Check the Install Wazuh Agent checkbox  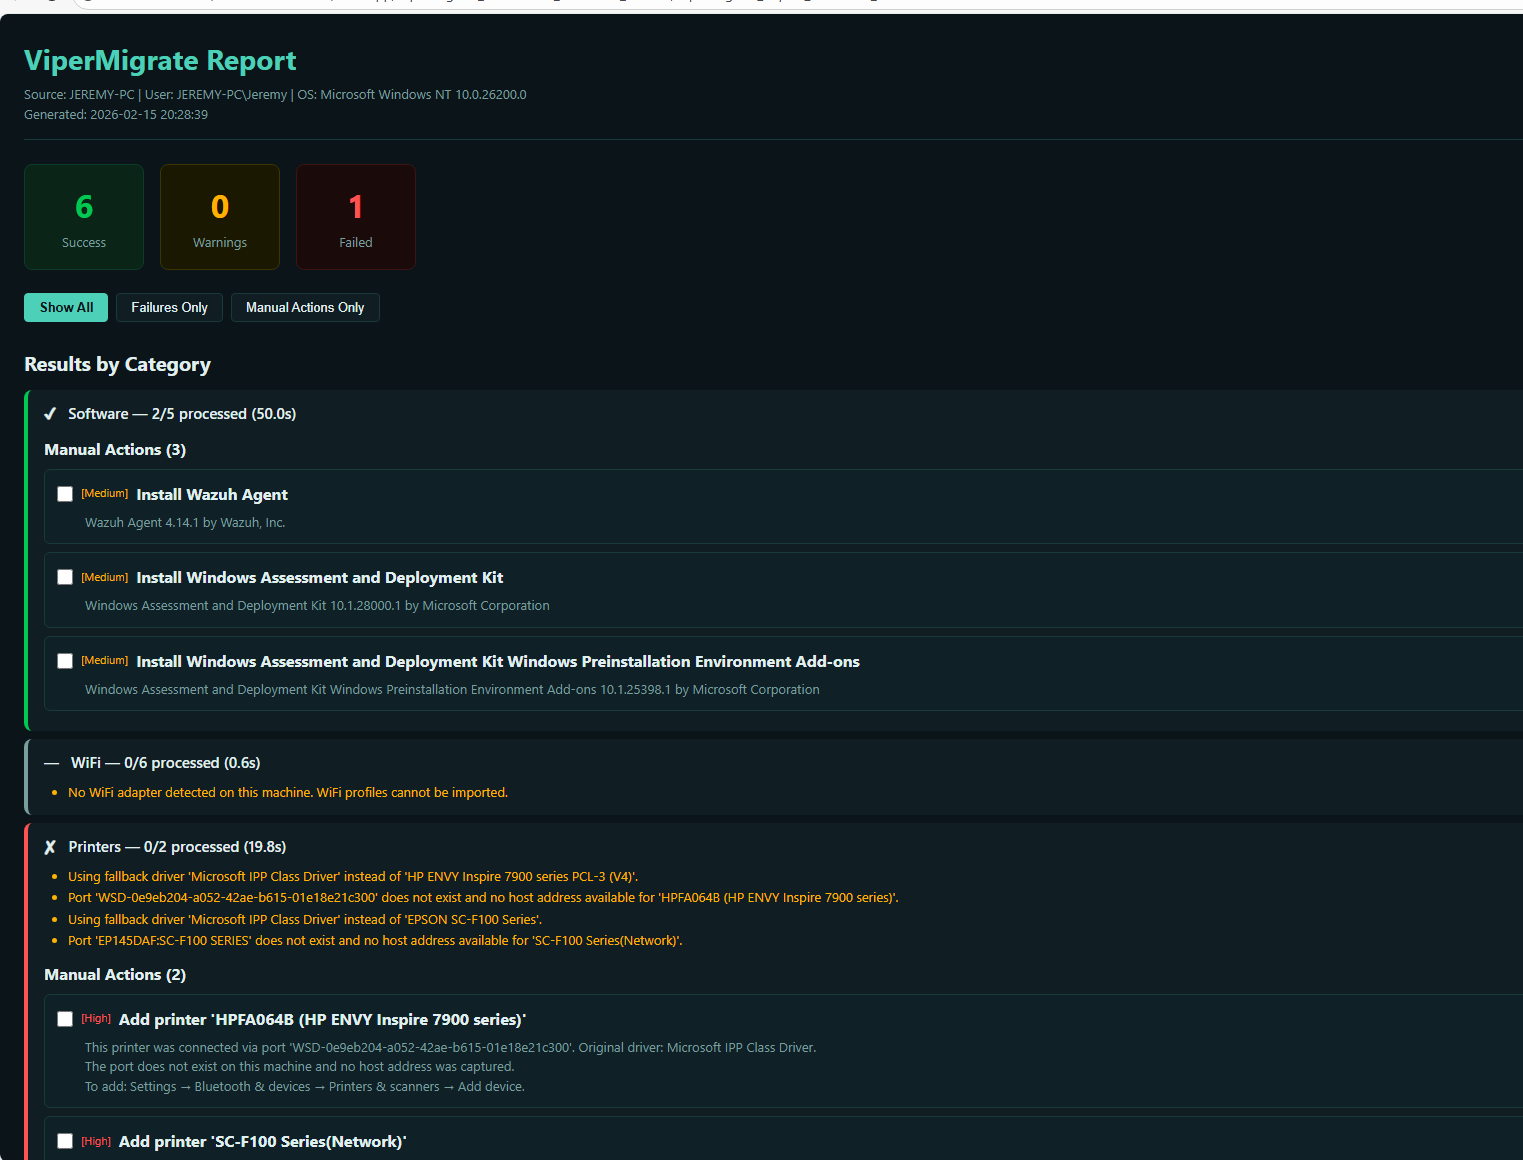coord(65,493)
